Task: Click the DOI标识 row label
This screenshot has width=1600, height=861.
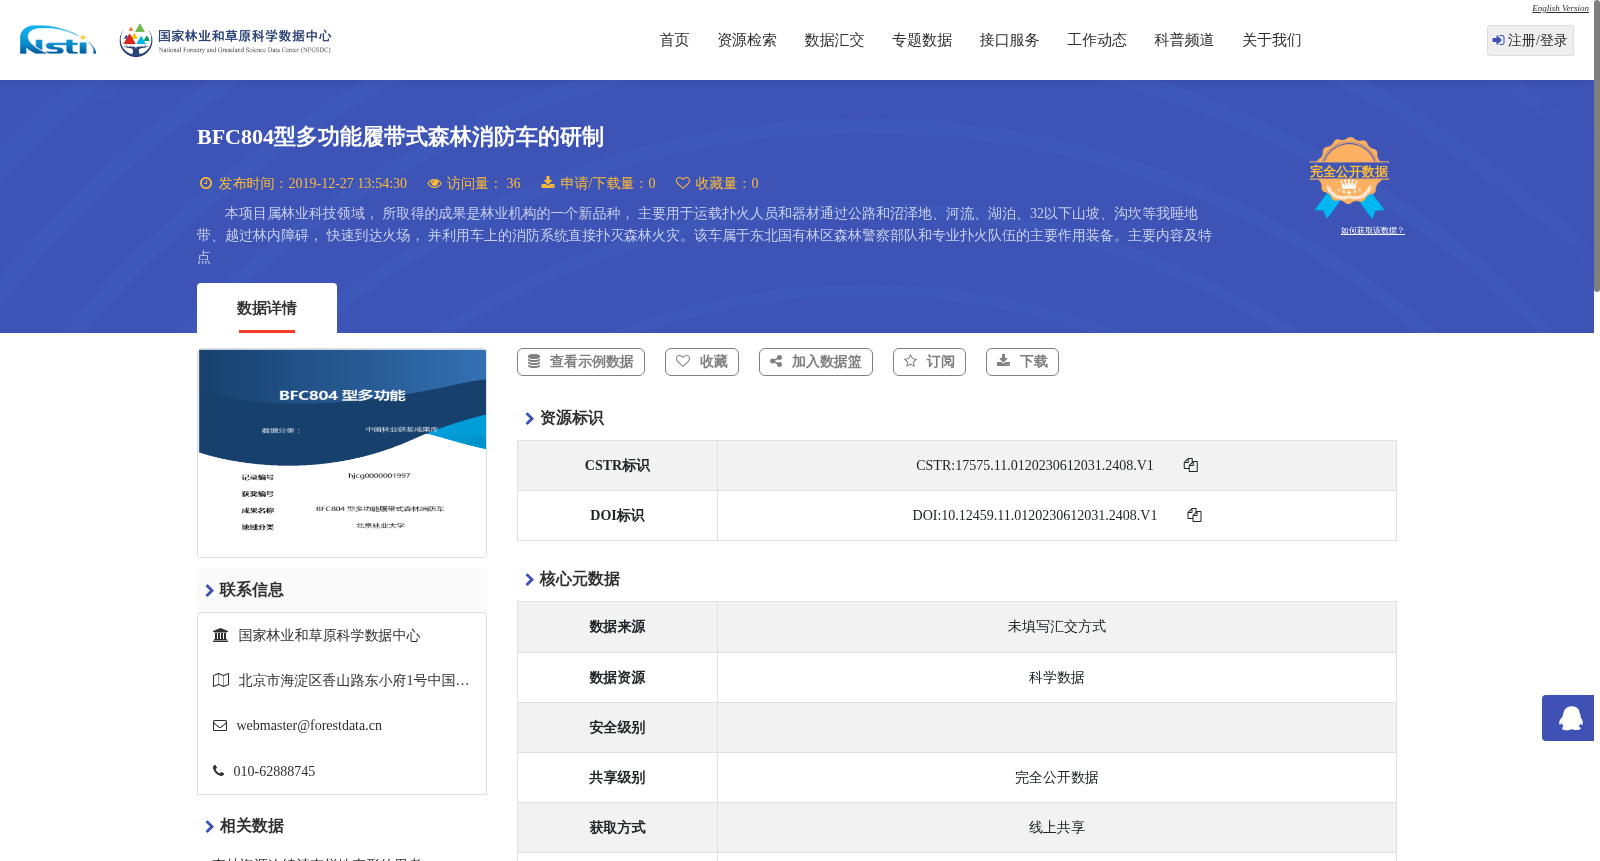Action: click(617, 515)
